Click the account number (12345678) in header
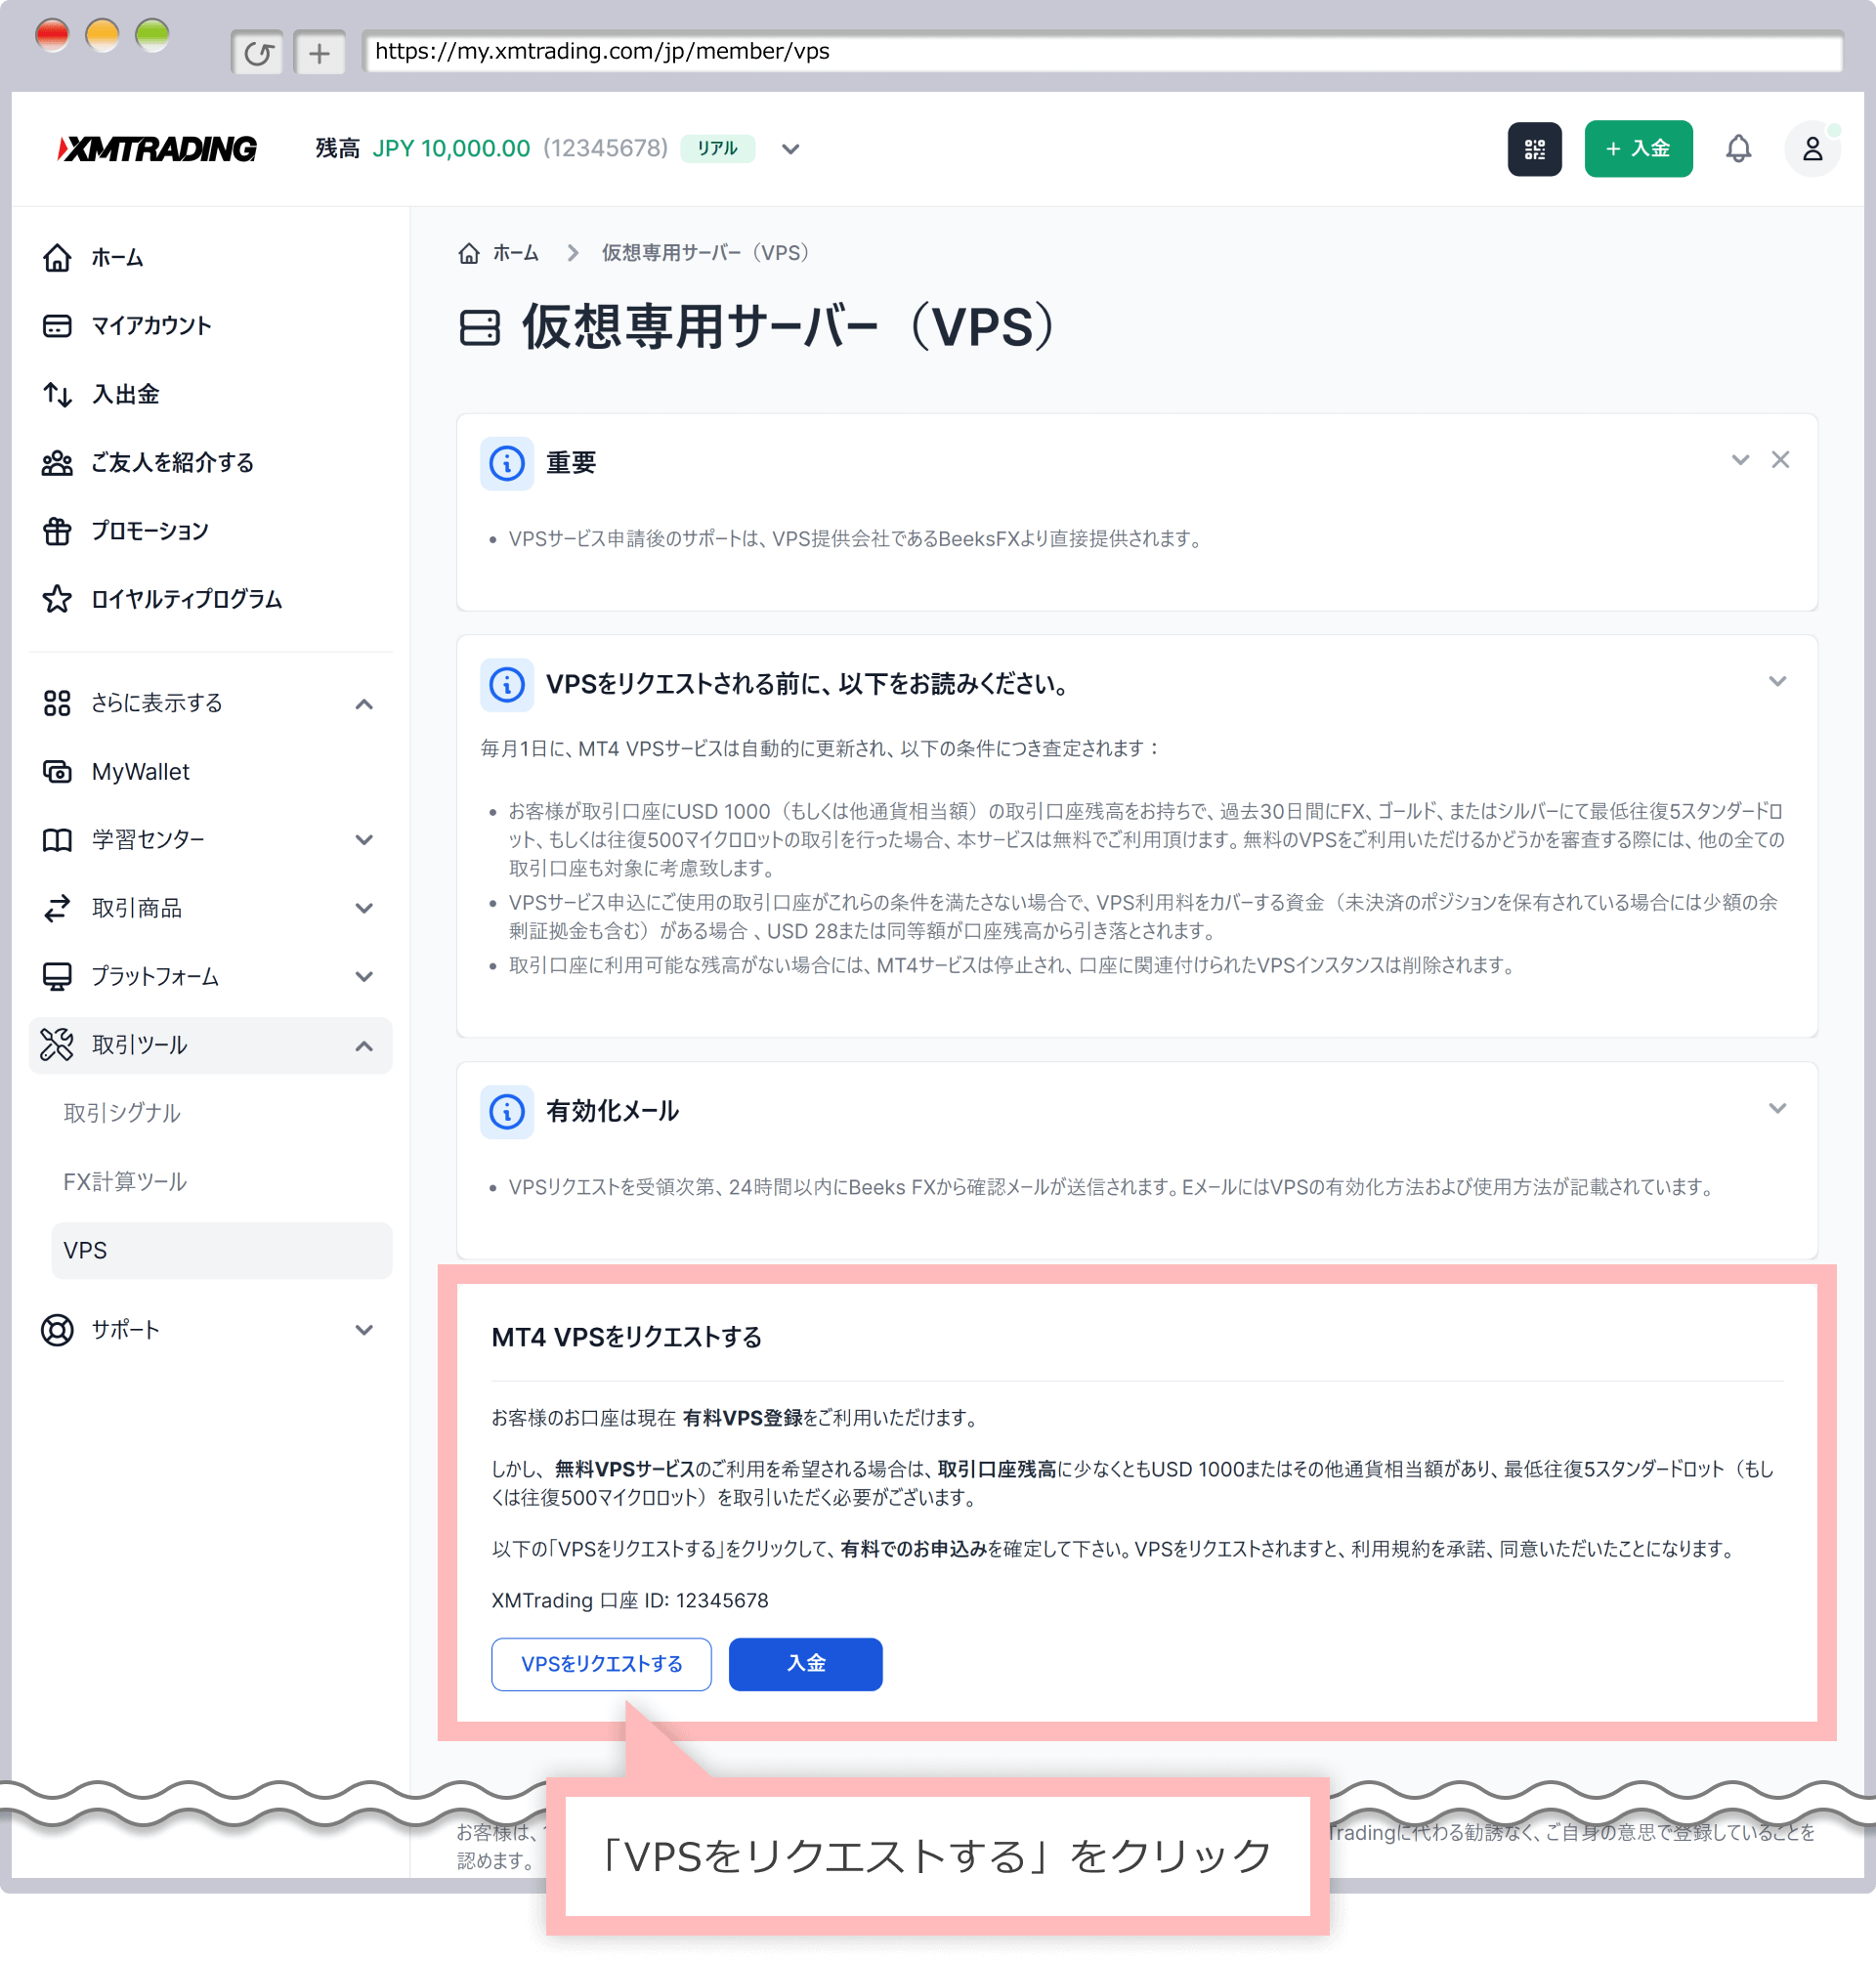Viewport: 1876px width, 1961px height. coord(605,149)
